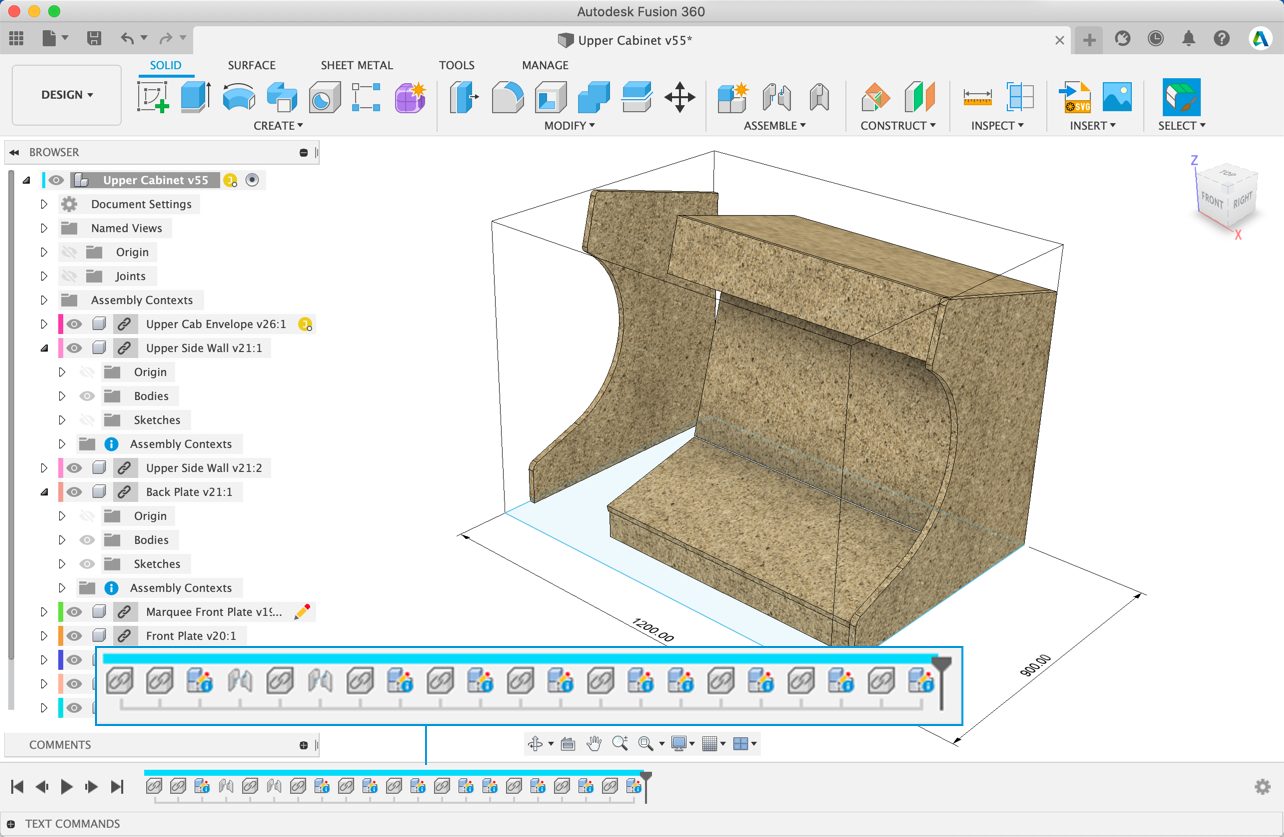1284x837 pixels.
Task: Click the New Component icon
Action: 733,97
